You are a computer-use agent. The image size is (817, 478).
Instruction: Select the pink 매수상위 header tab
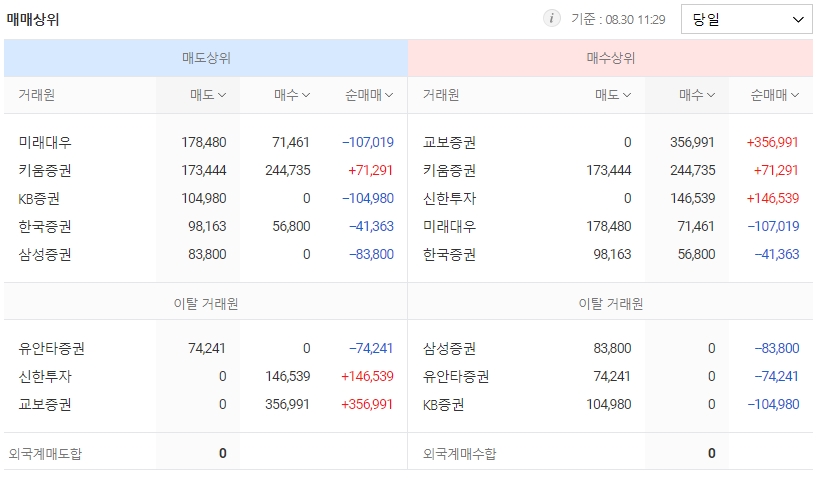[611, 58]
